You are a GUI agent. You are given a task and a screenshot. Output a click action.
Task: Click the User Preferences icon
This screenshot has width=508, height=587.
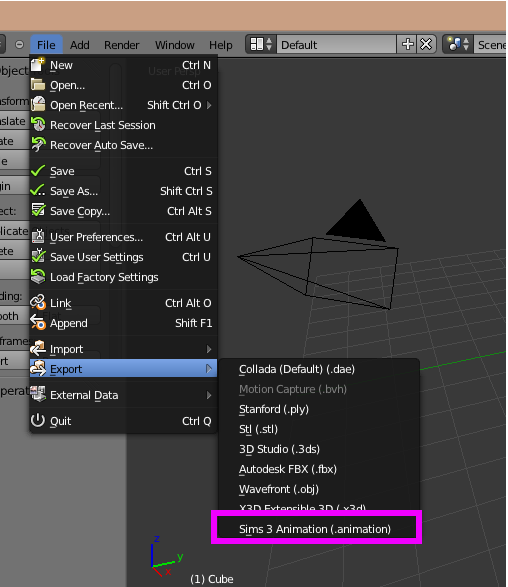point(38,237)
